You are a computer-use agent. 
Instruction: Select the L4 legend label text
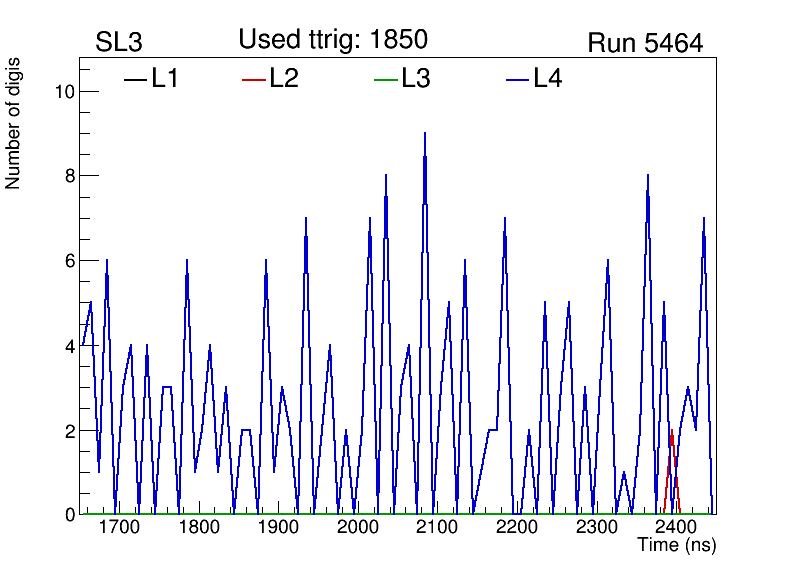[548, 79]
